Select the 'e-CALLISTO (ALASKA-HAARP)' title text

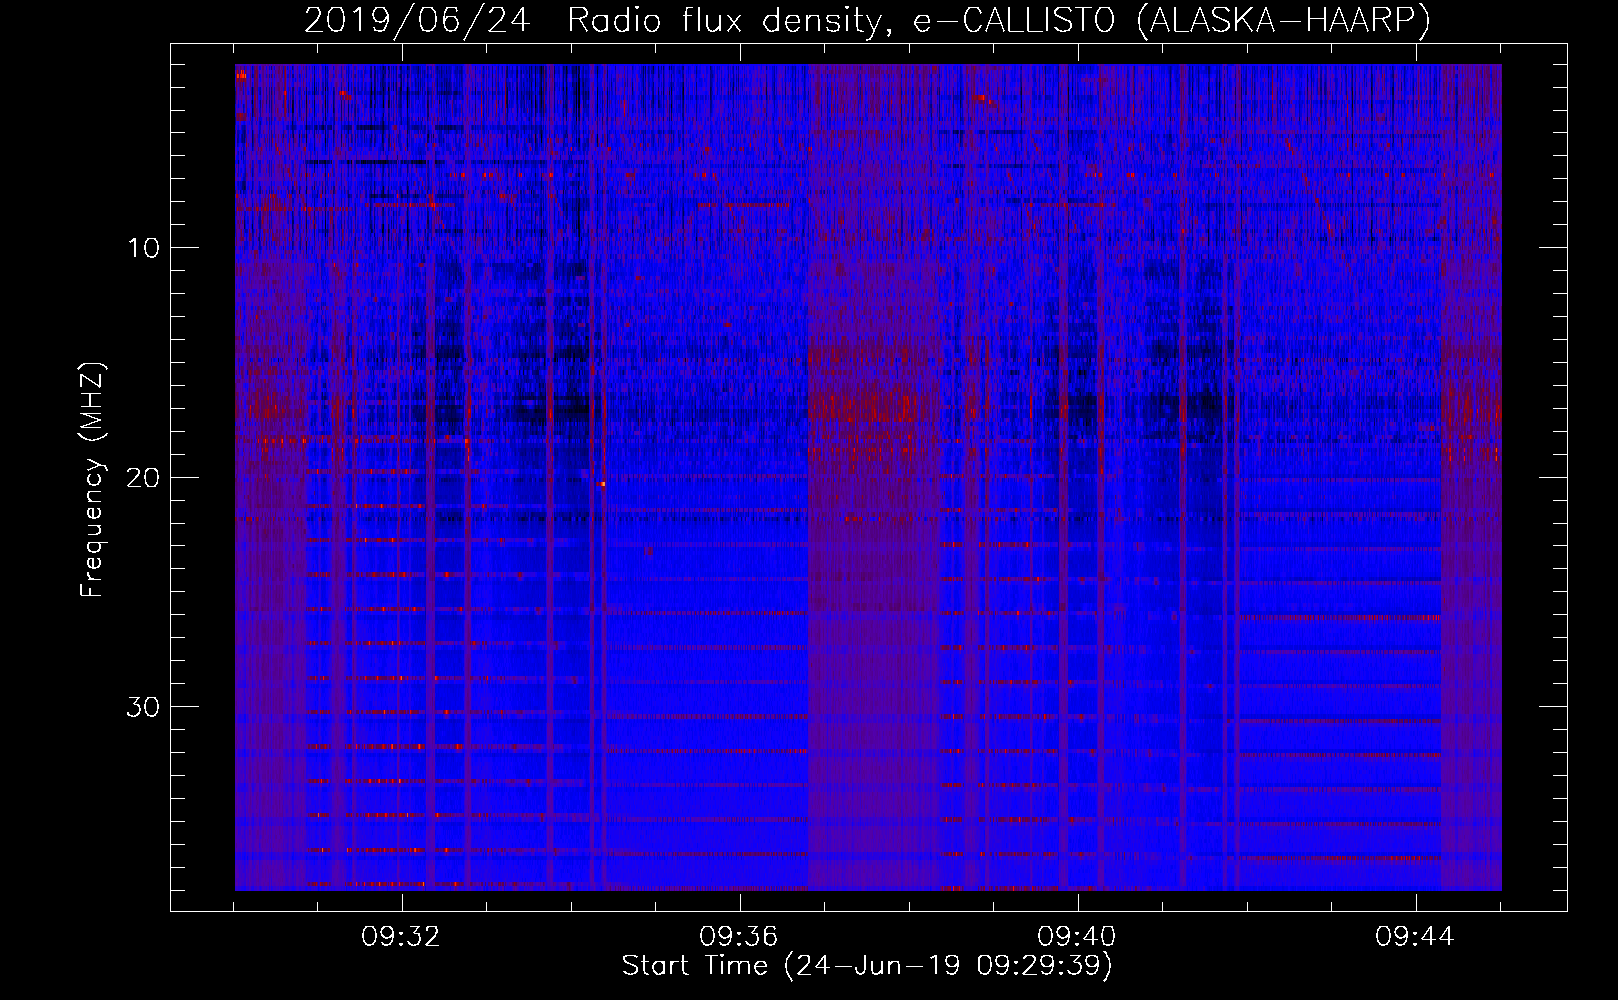(x=1172, y=21)
